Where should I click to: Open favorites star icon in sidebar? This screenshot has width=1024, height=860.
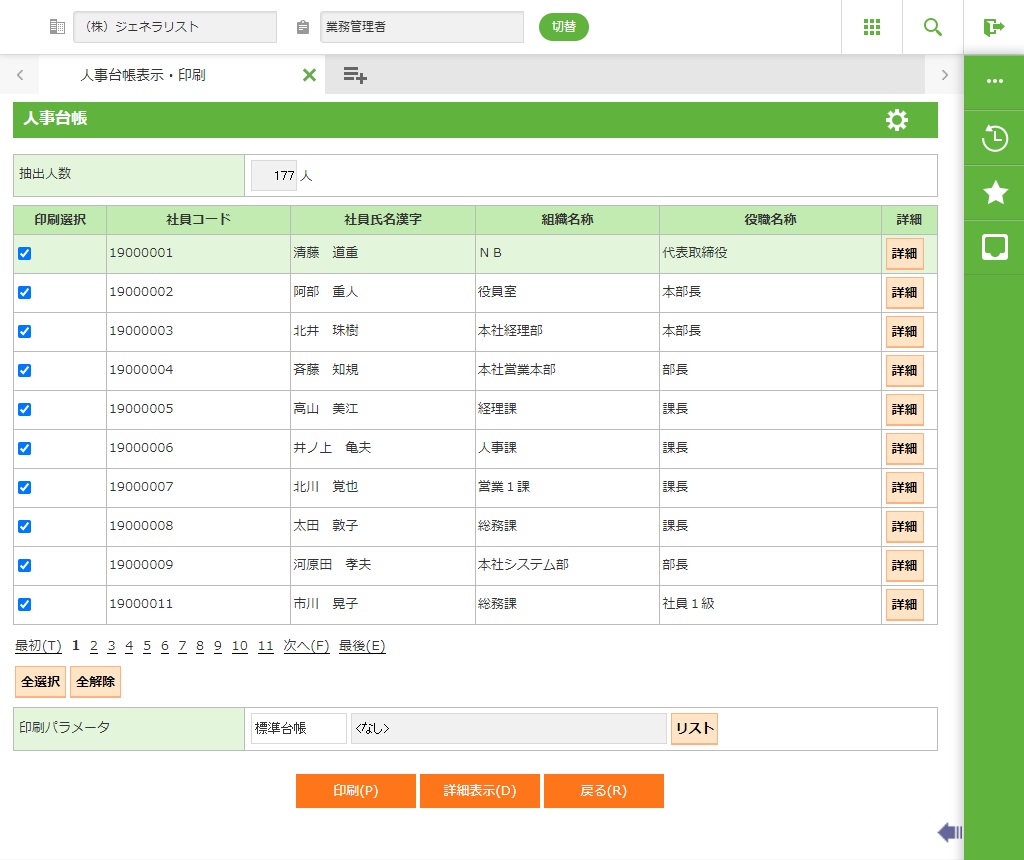[994, 193]
